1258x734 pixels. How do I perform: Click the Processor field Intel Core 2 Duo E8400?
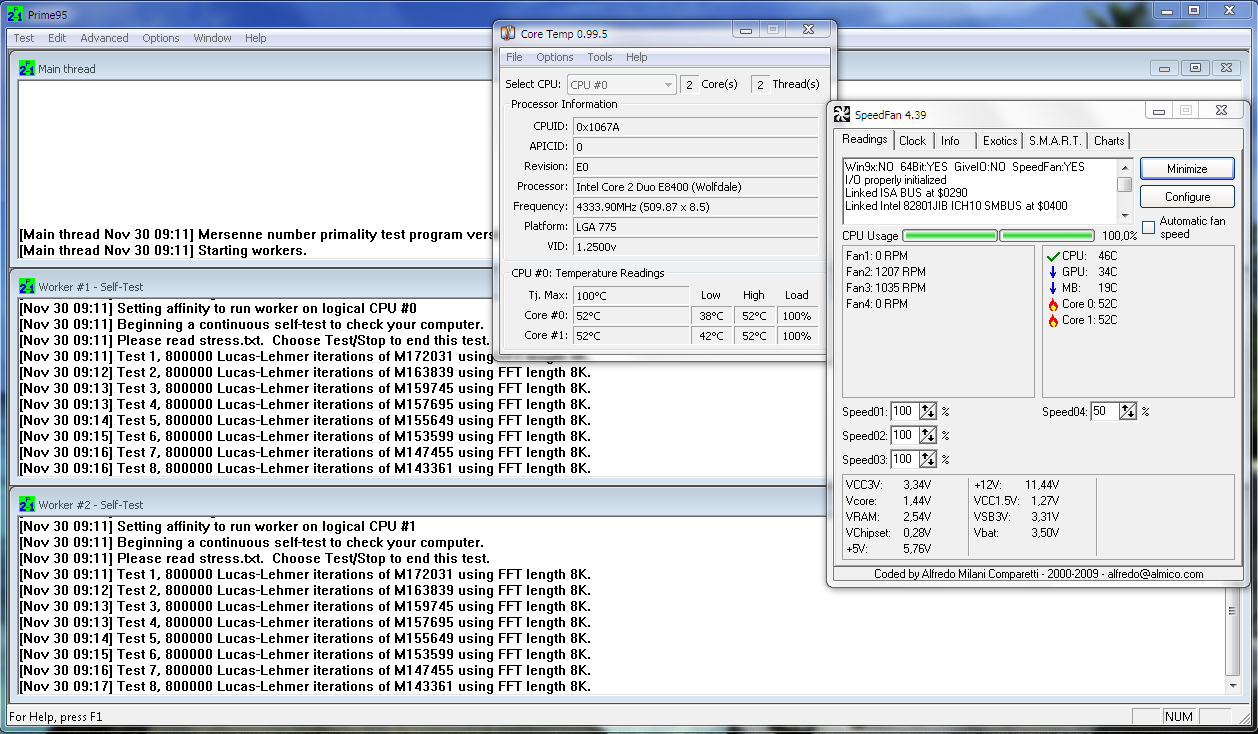[696, 187]
